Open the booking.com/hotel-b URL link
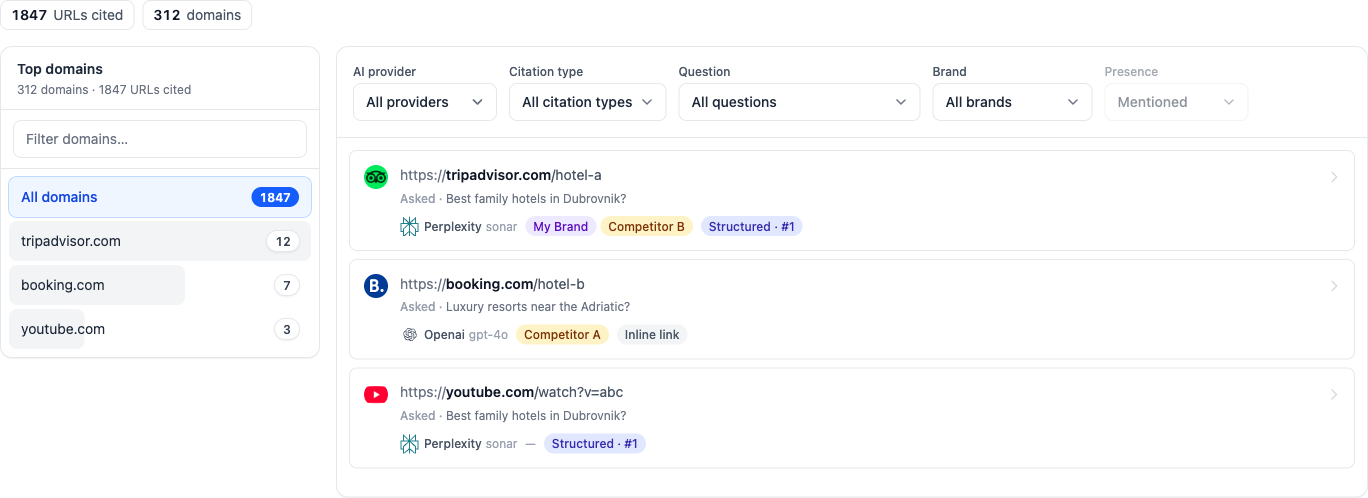1368x498 pixels. click(492, 284)
